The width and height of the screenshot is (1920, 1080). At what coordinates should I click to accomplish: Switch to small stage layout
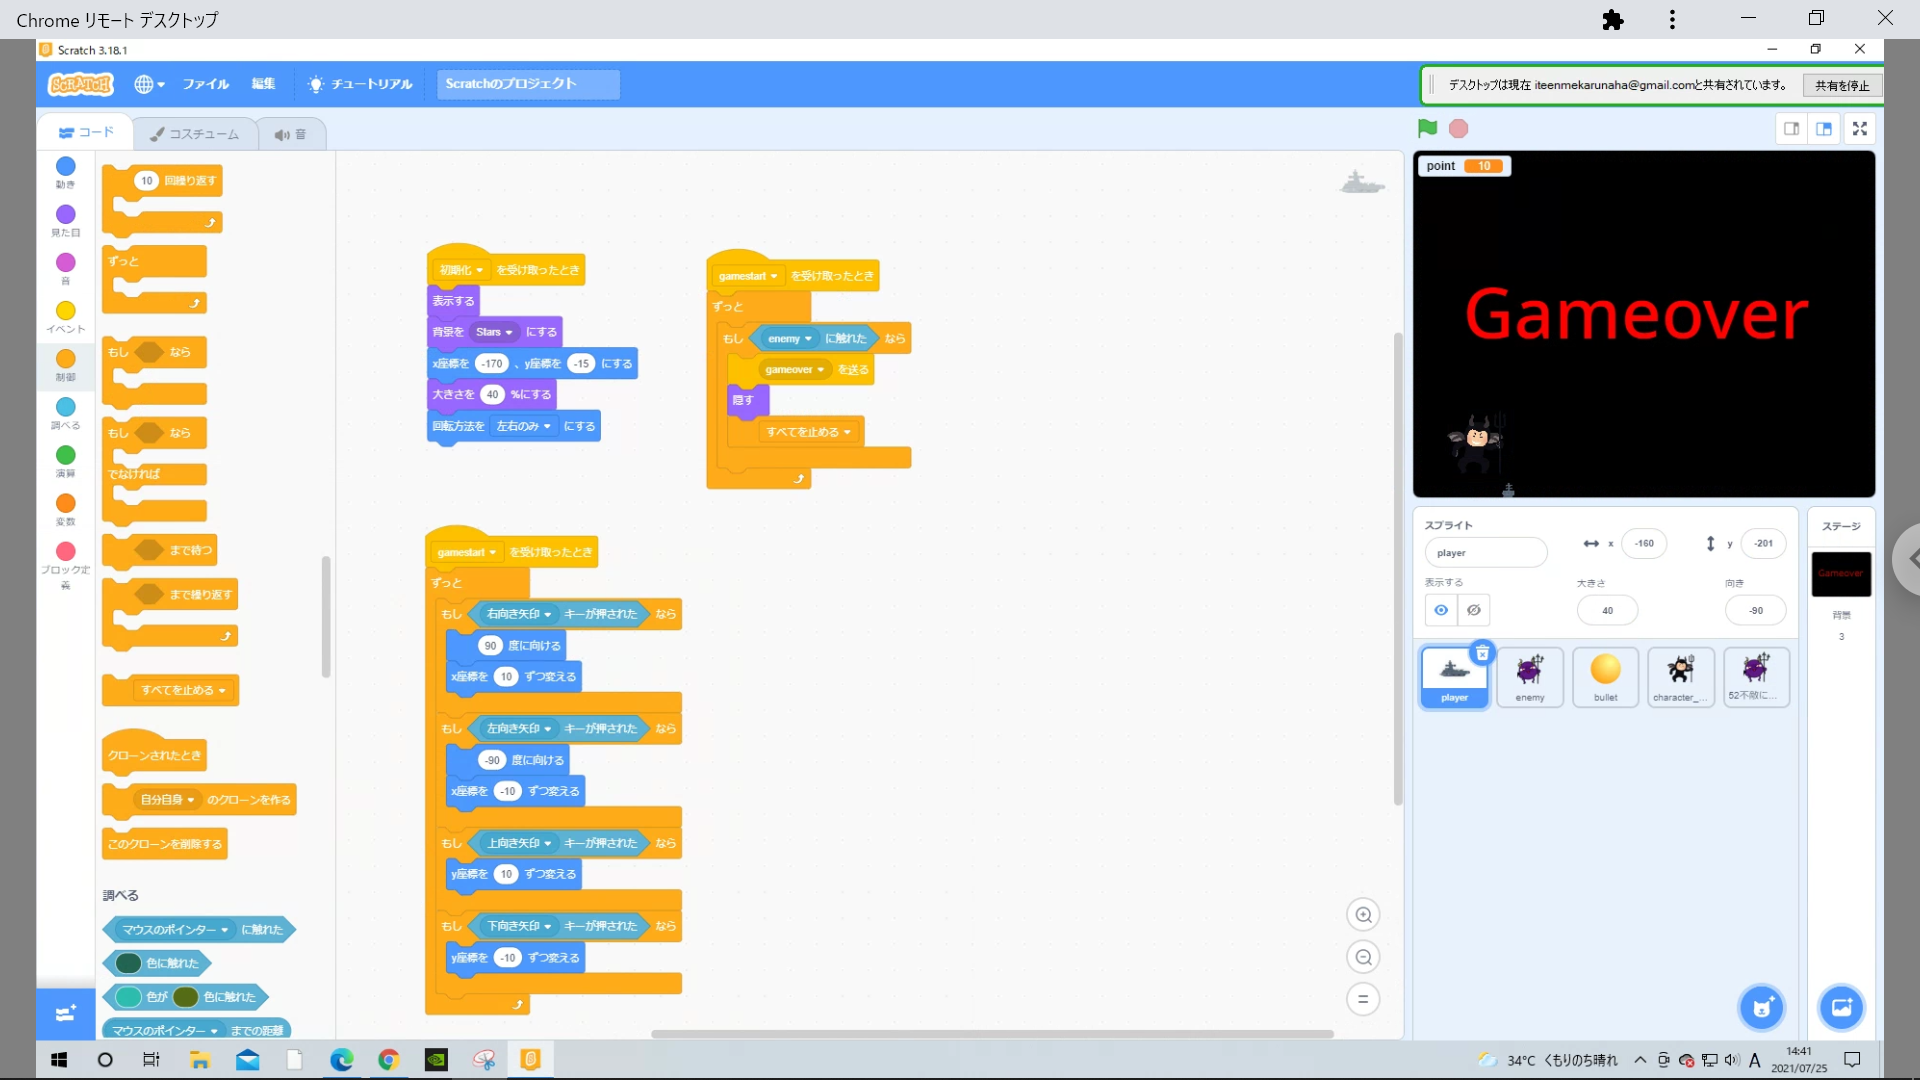1792,128
